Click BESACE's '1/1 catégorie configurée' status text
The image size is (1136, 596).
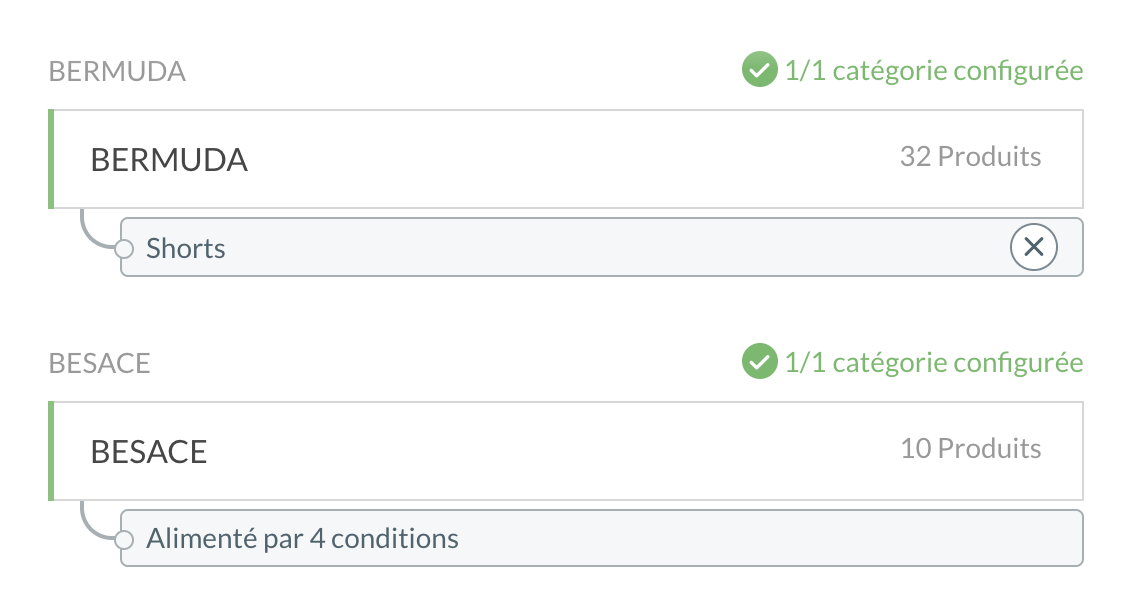(x=934, y=362)
